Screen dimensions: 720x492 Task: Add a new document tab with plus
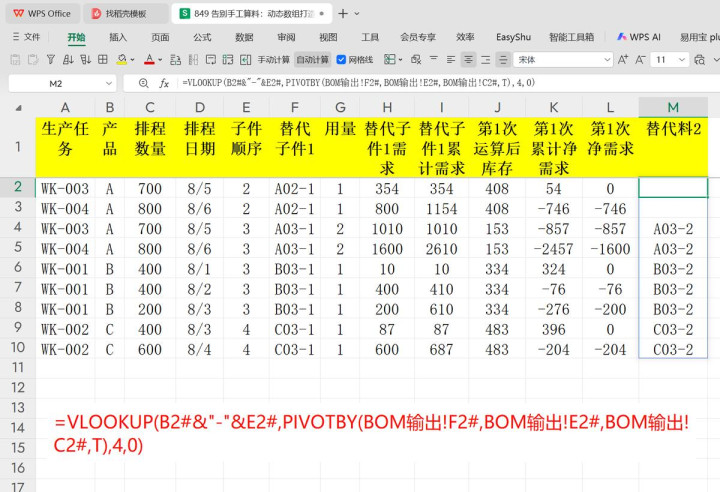343,14
